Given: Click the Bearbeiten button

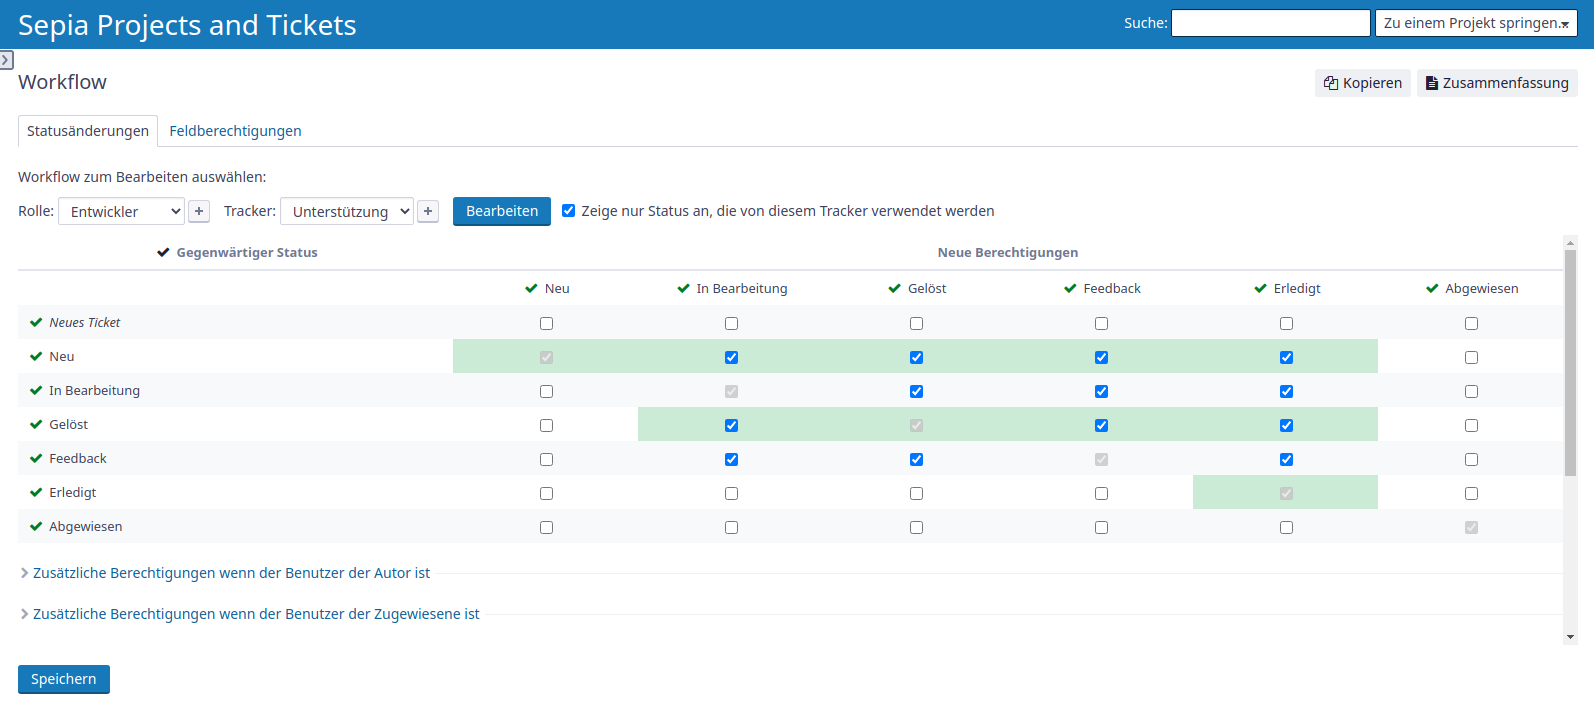Looking at the screenshot, I should pyautogui.click(x=501, y=211).
